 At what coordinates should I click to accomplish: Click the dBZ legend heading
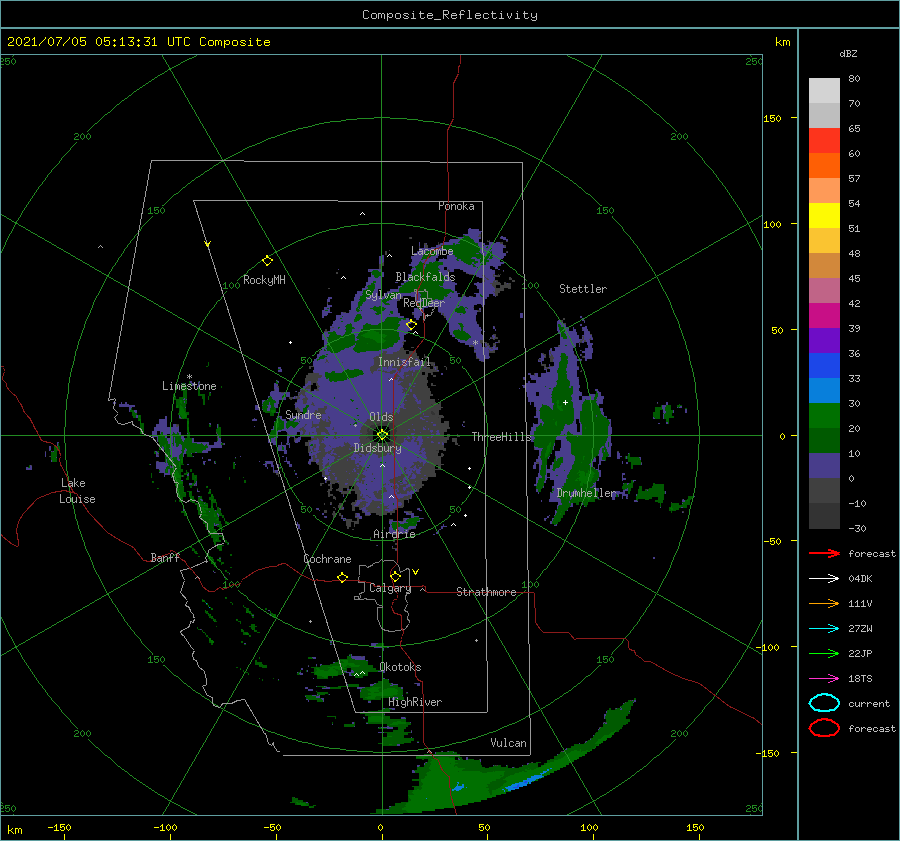848,54
